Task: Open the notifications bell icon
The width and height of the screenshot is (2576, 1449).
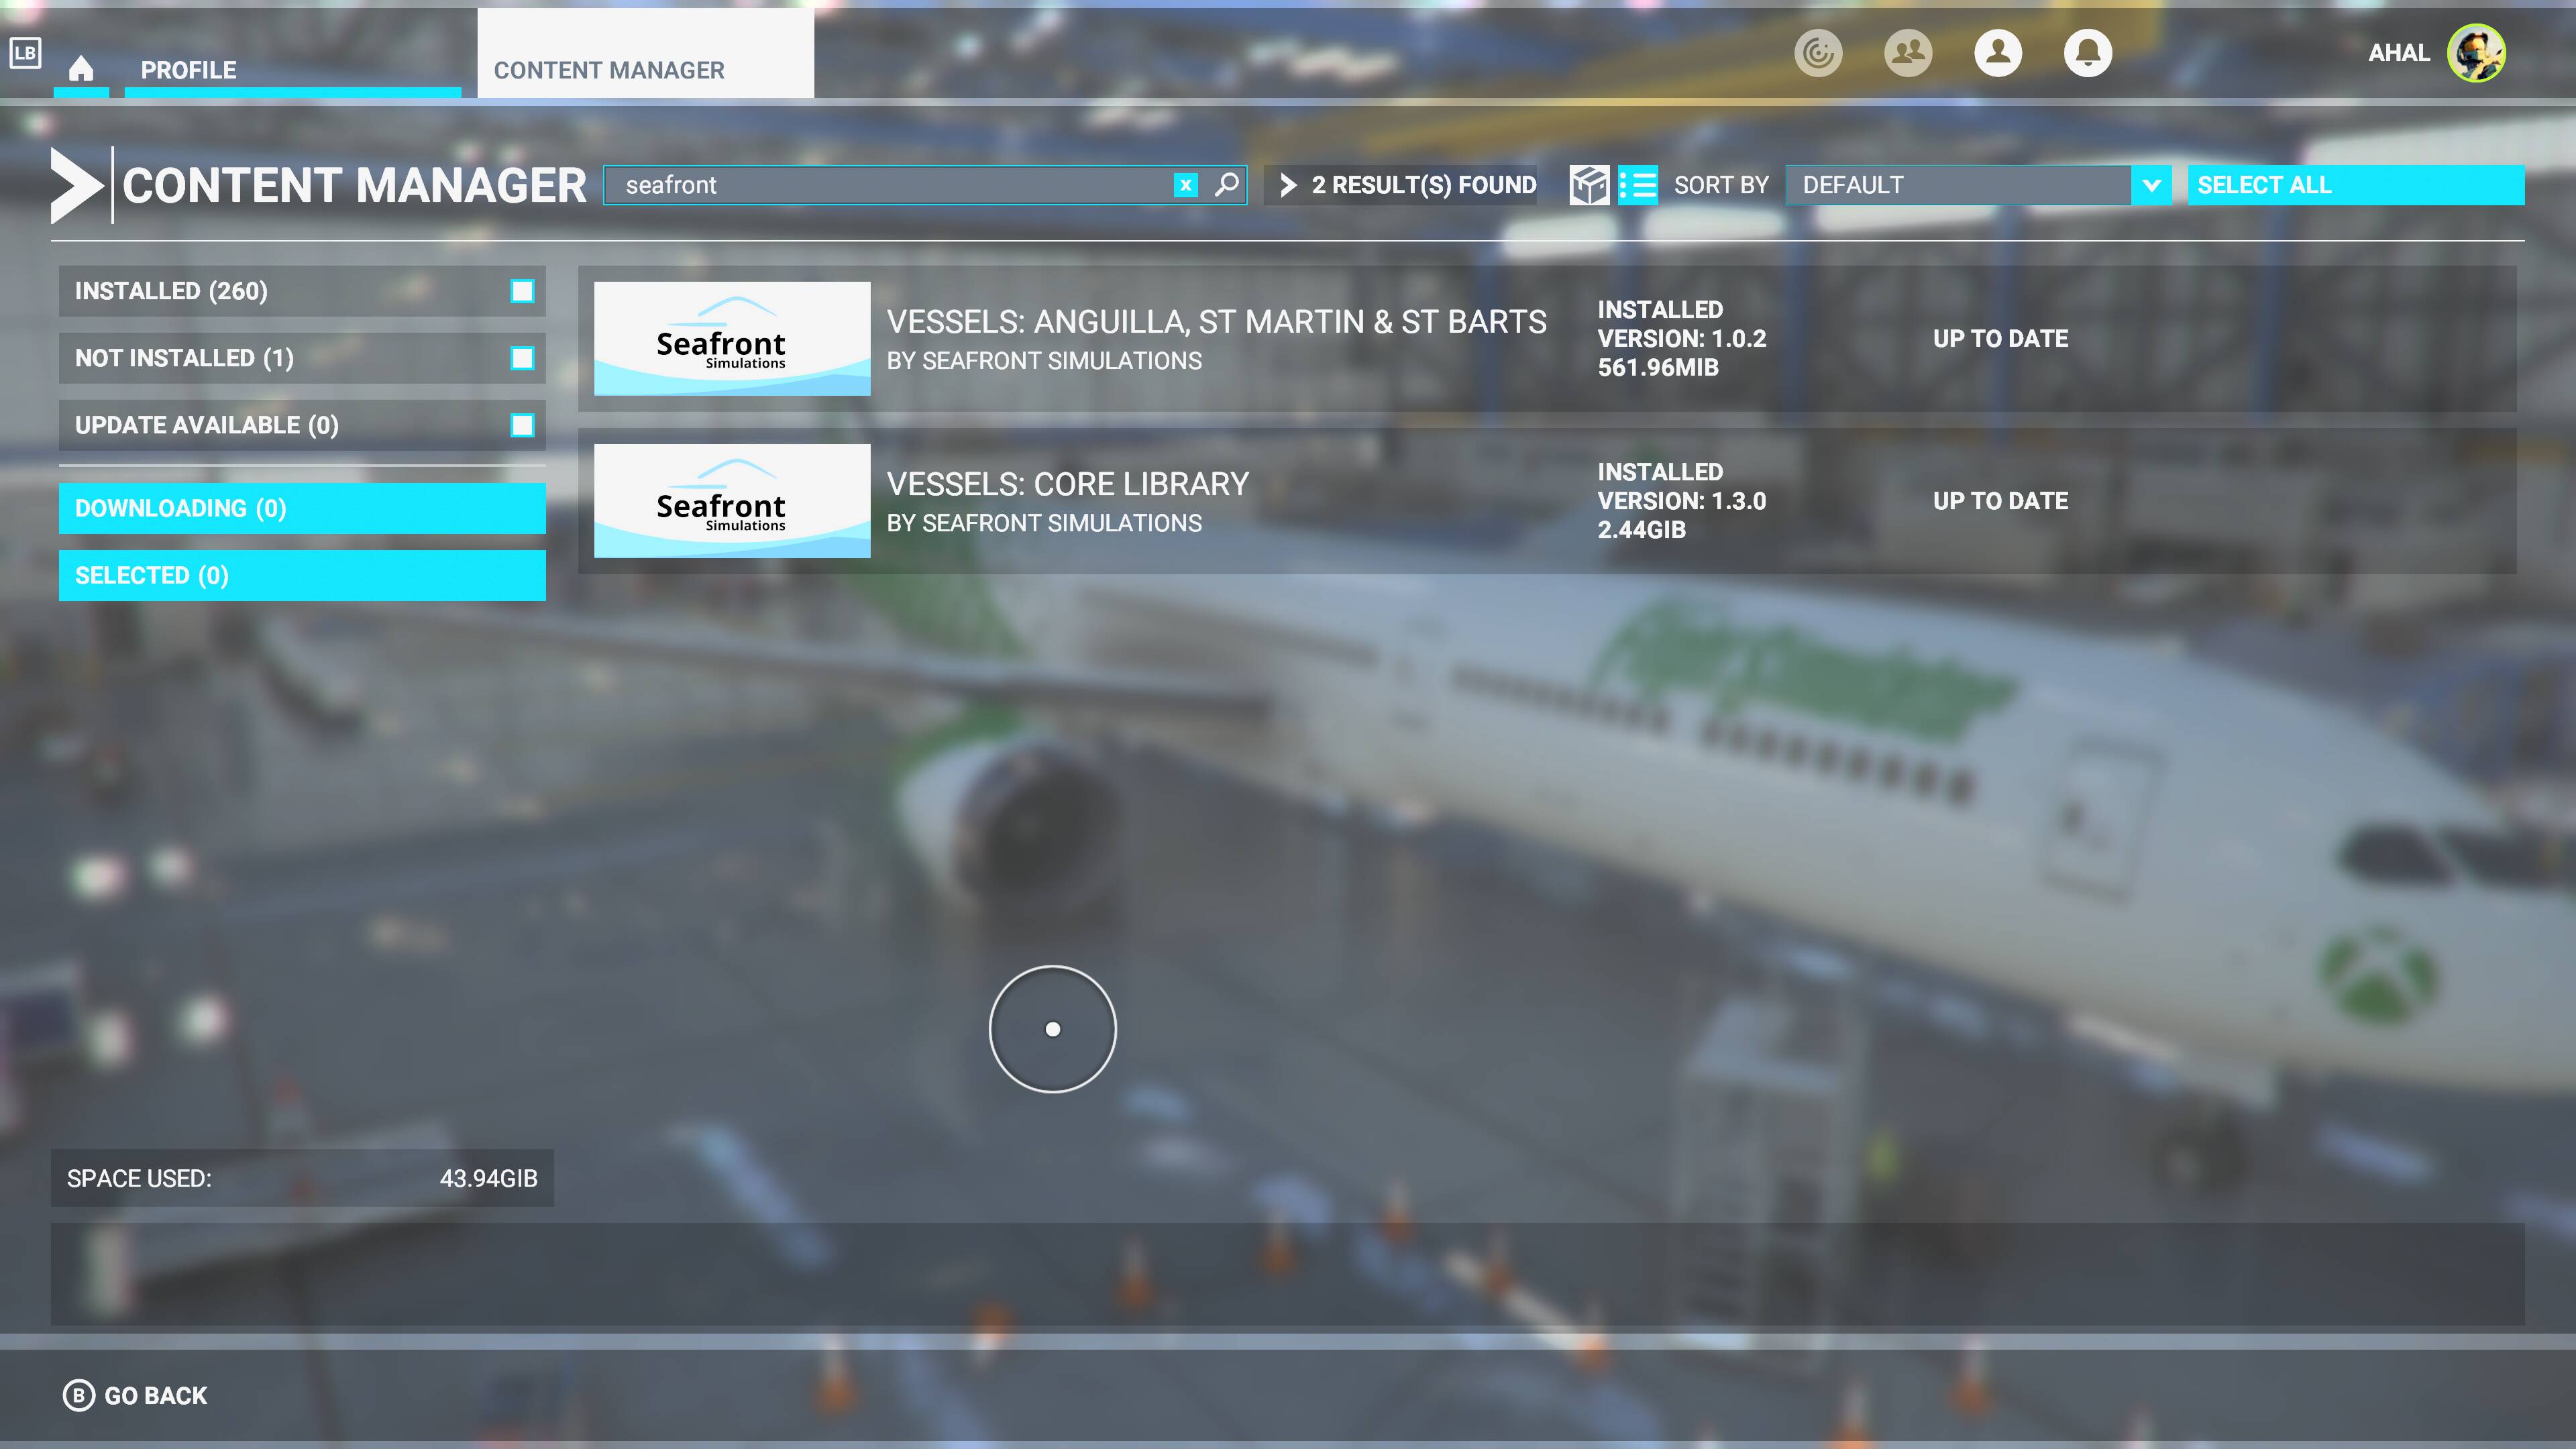Action: [x=2087, y=53]
